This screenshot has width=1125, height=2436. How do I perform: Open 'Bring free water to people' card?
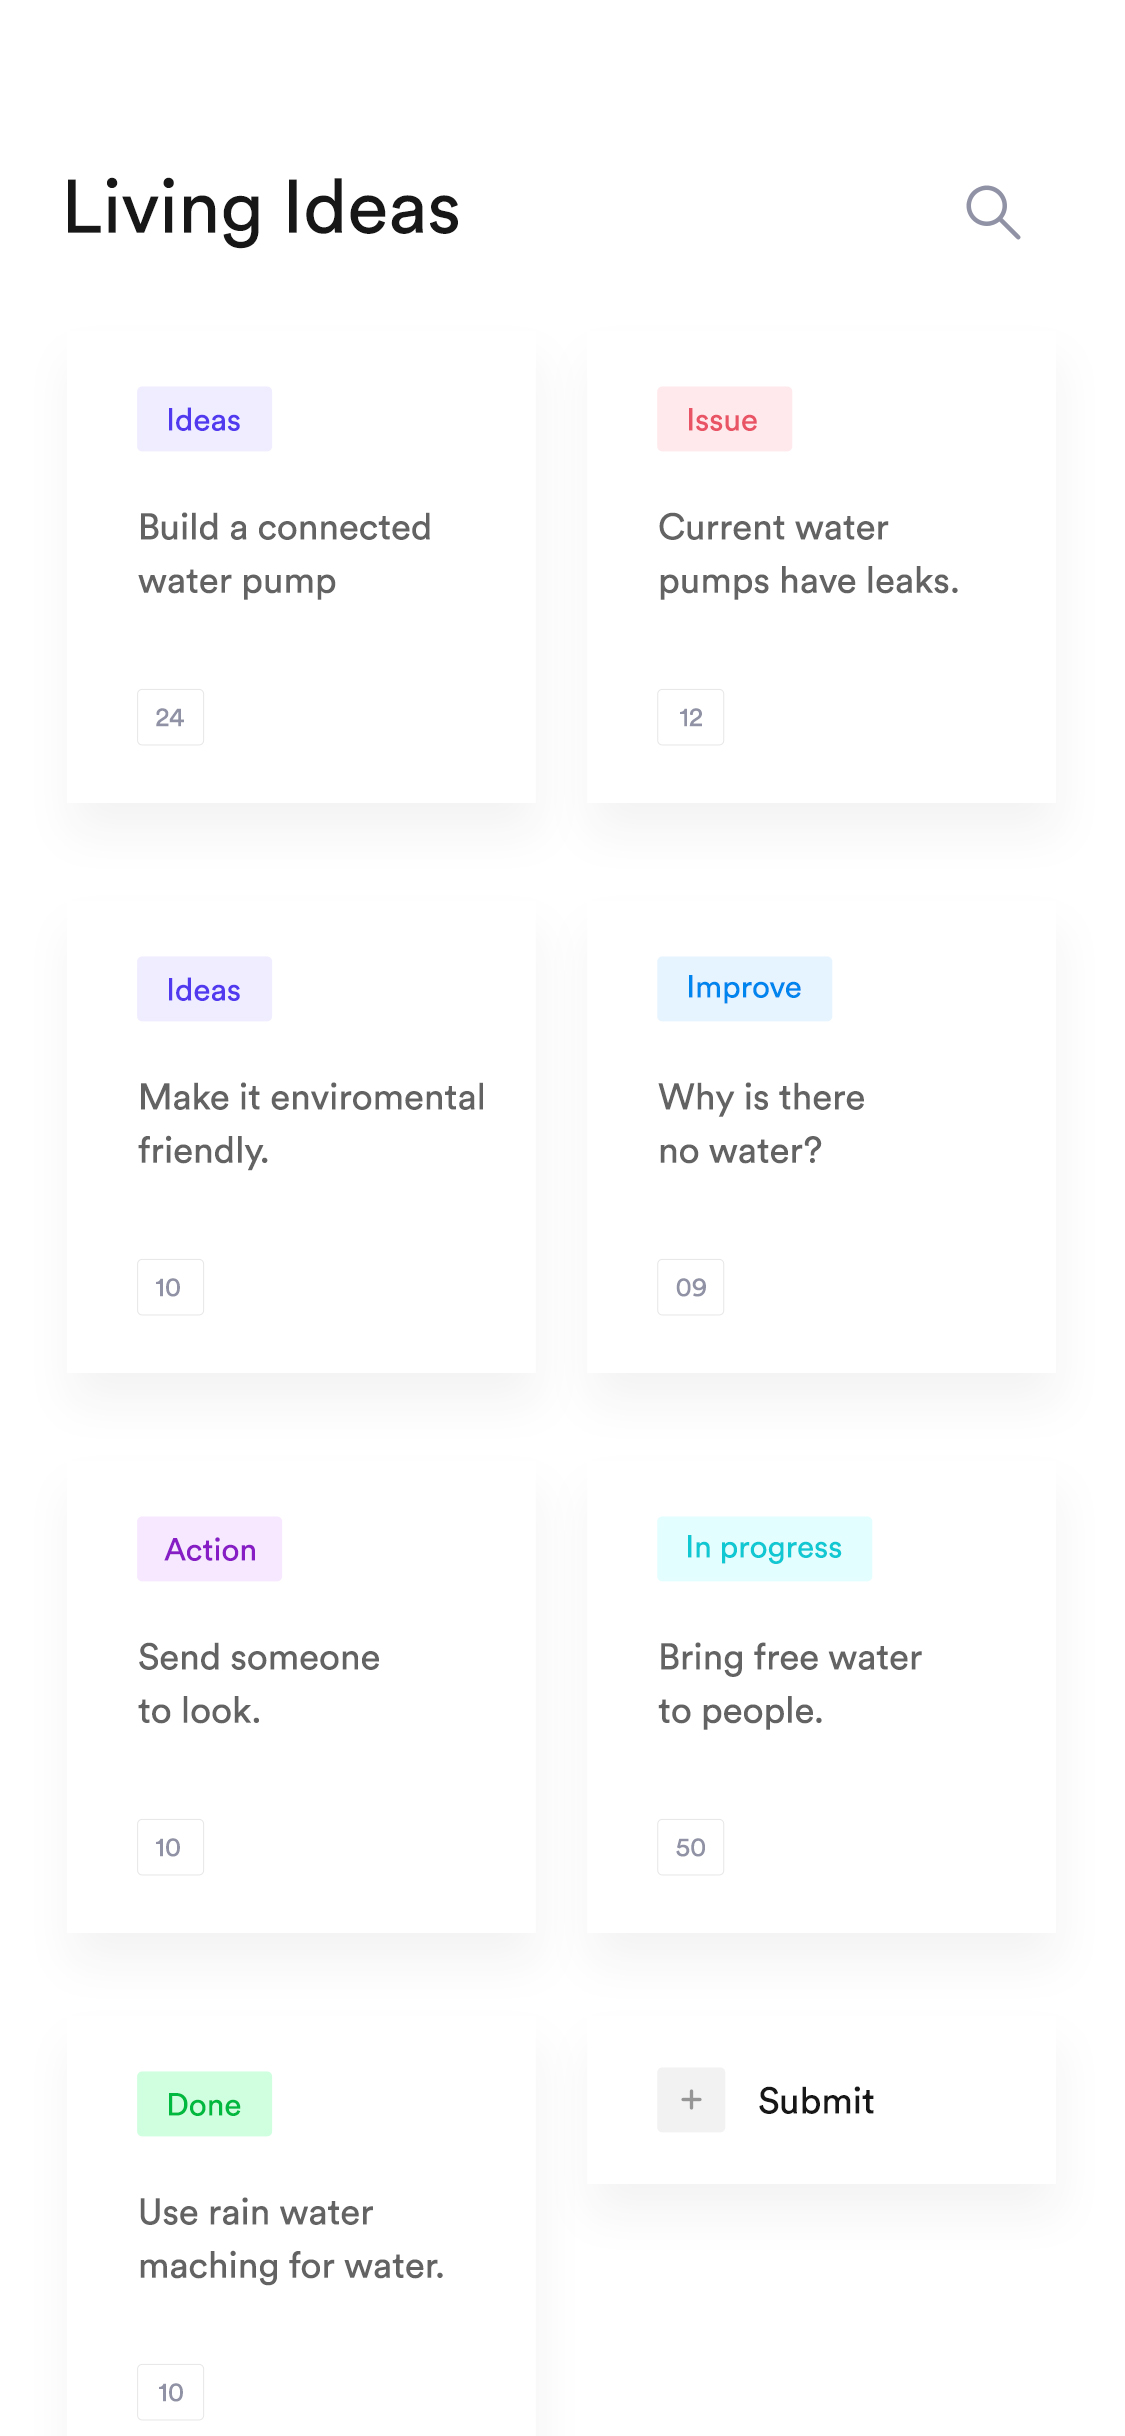[x=821, y=1698]
